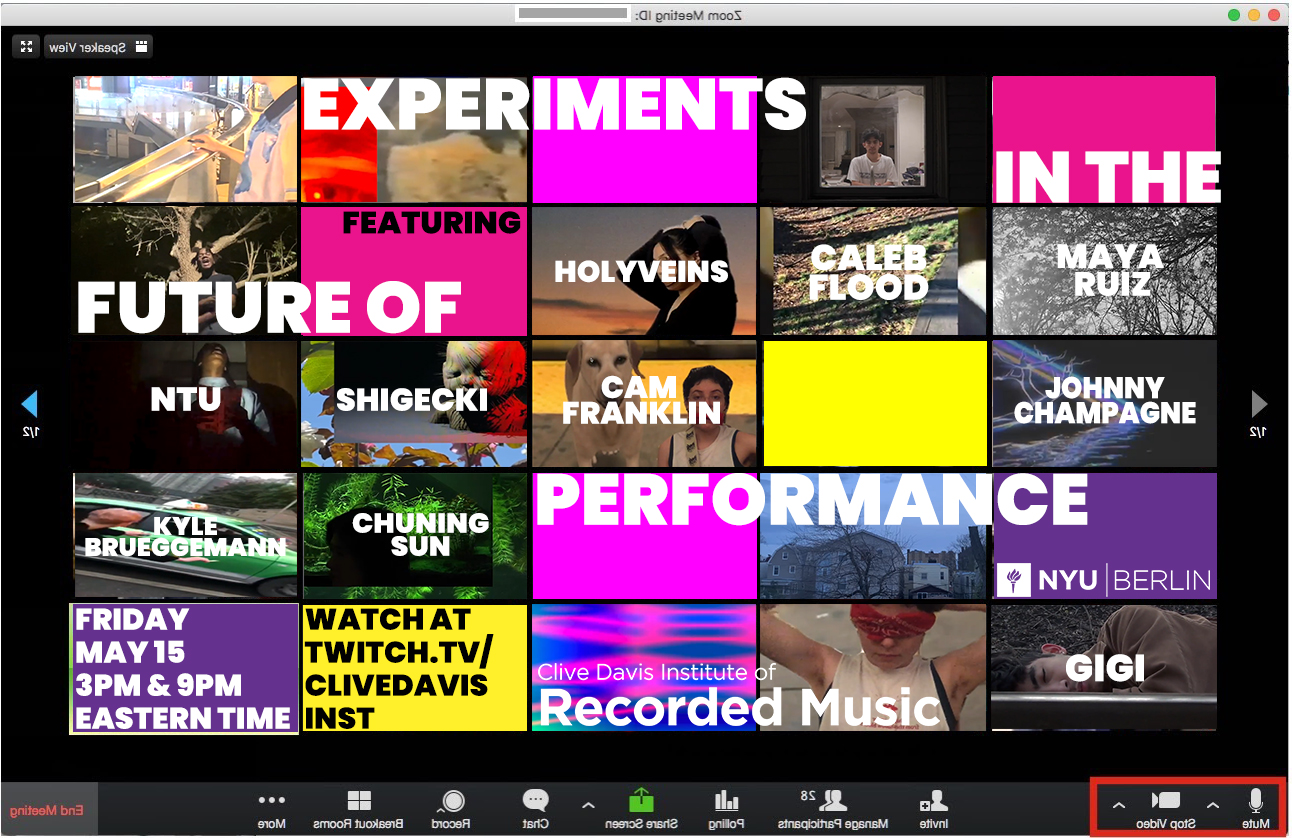Click the blue gallery page arrow
Screen dimensions: 1292x838
(29, 403)
